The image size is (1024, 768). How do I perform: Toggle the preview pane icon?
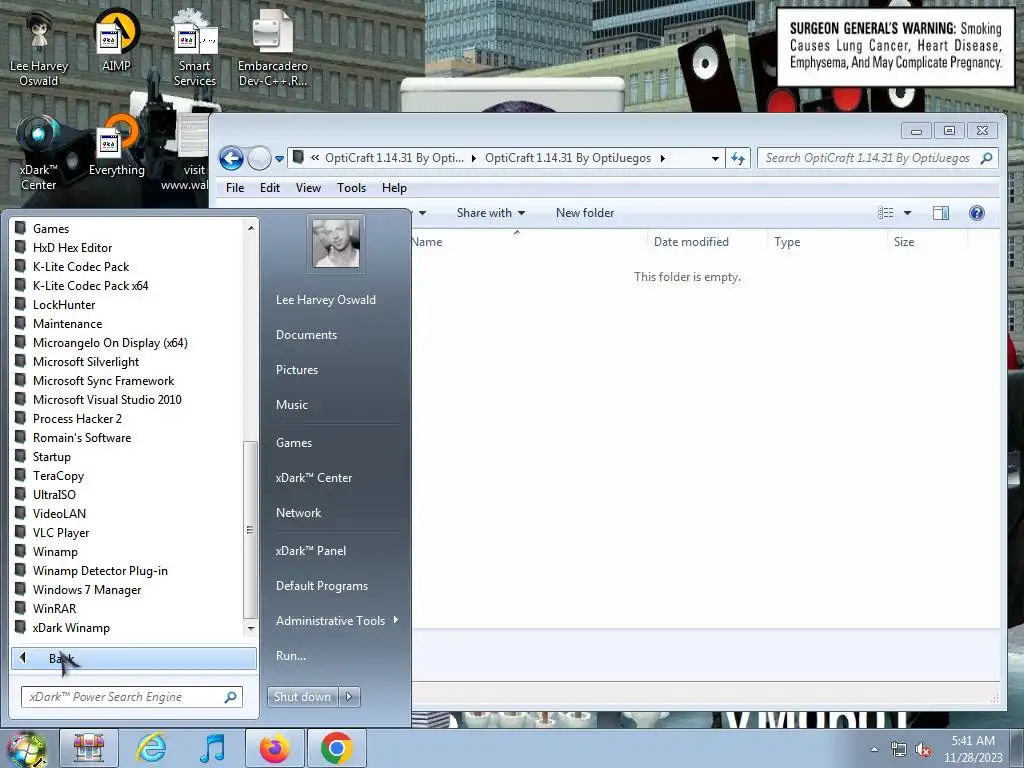coord(941,213)
